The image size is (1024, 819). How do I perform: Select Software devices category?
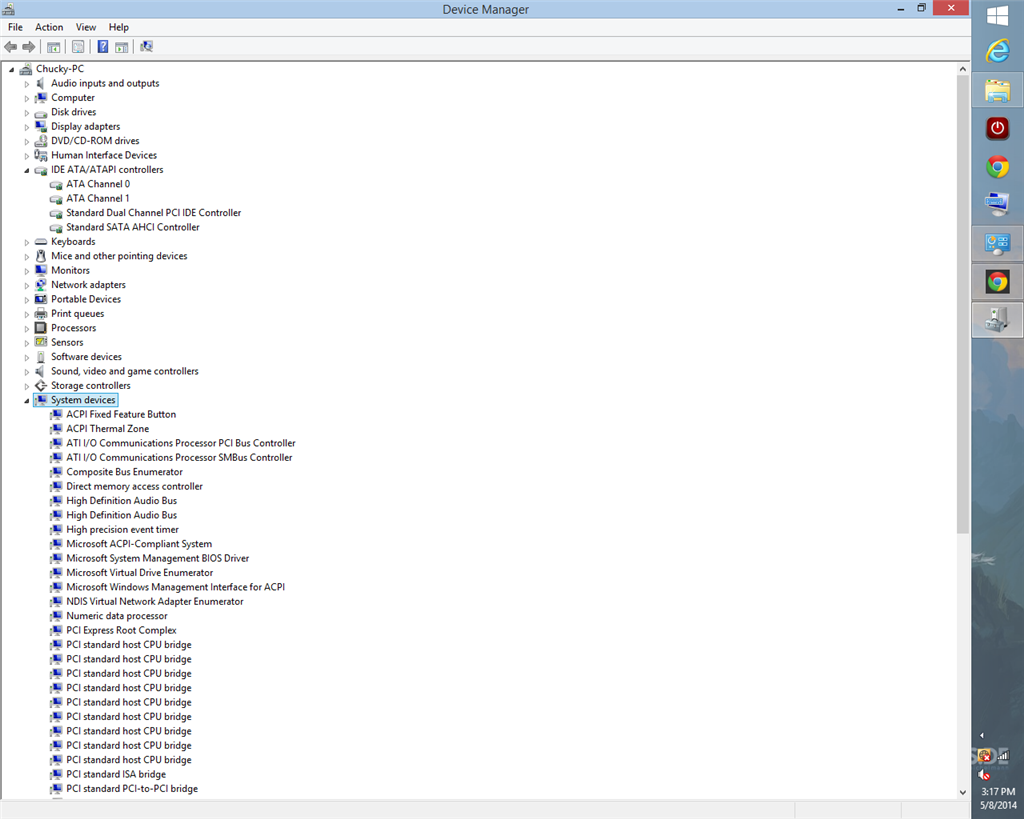(86, 356)
